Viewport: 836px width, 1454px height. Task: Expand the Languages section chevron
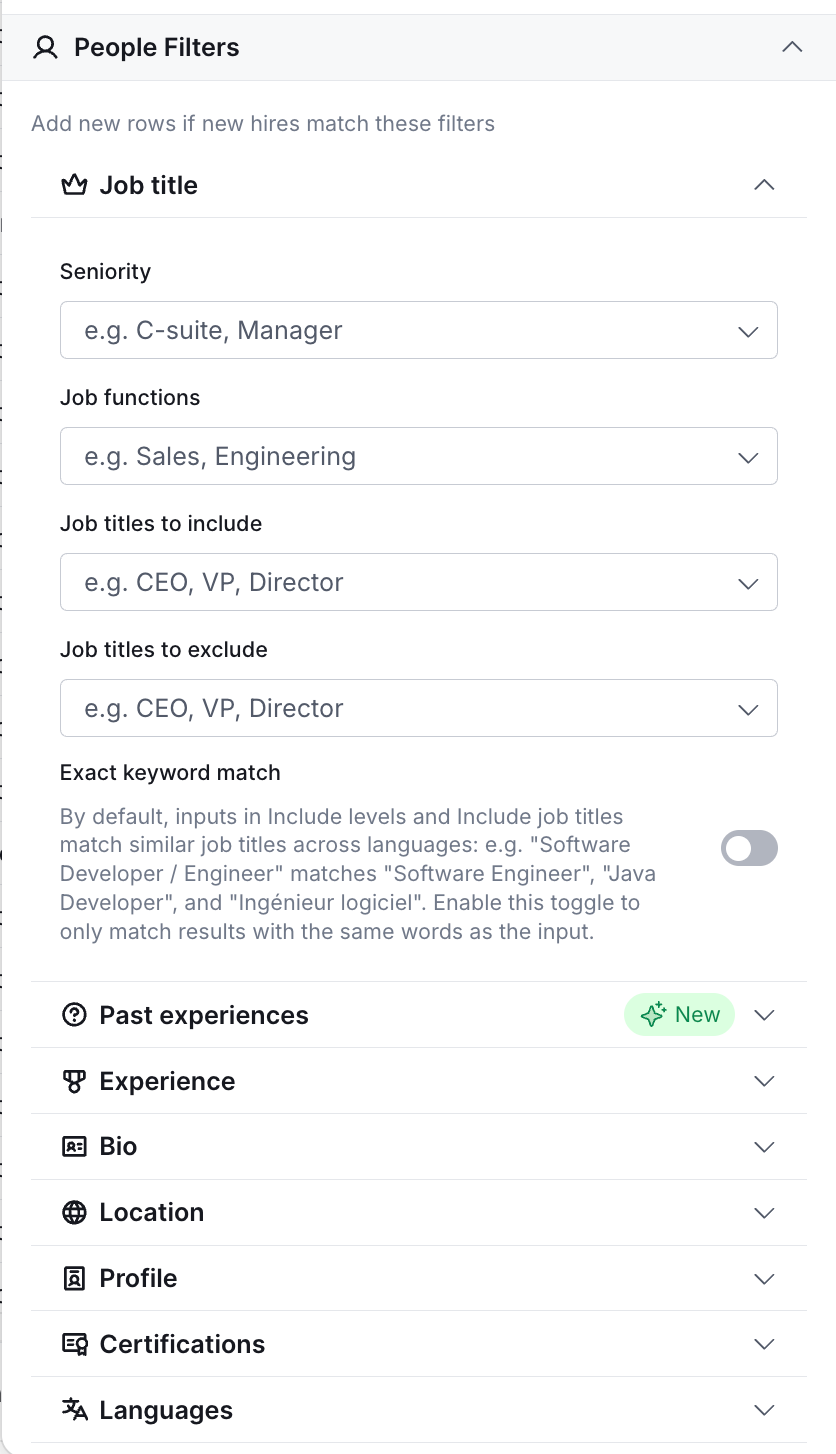click(x=764, y=1410)
